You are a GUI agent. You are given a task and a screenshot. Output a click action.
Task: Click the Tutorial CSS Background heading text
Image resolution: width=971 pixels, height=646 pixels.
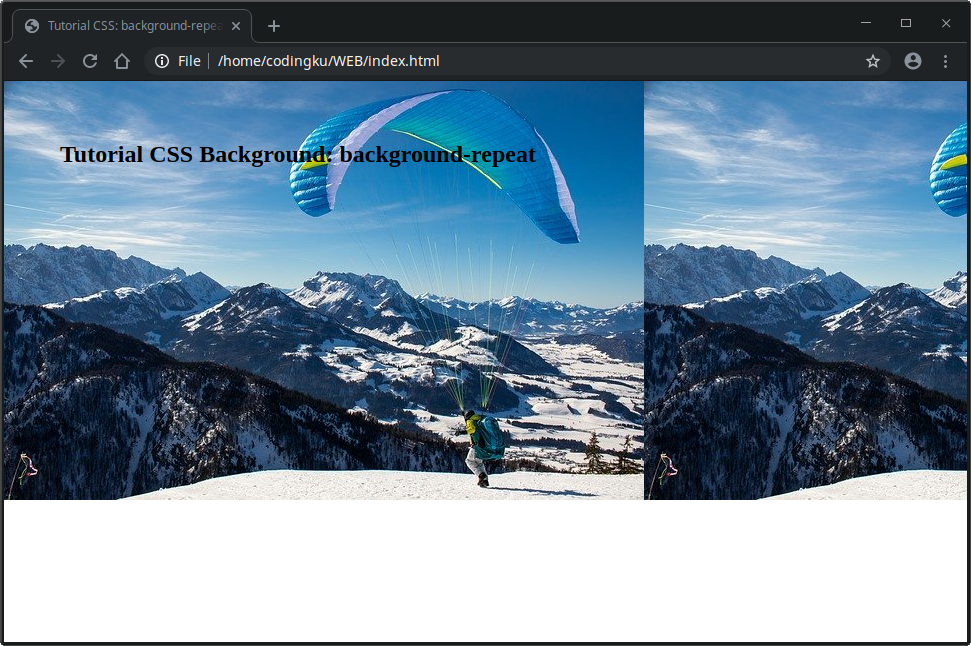(x=298, y=155)
